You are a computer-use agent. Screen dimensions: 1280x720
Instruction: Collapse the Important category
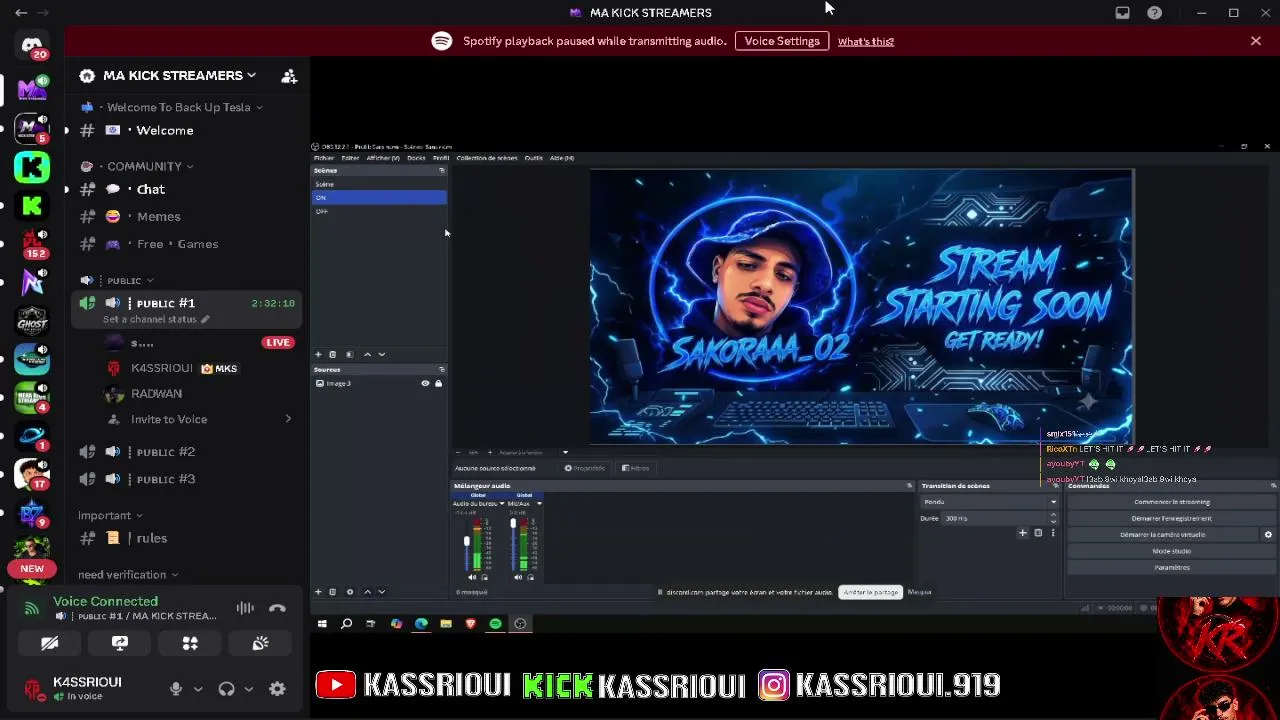coord(111,515)
